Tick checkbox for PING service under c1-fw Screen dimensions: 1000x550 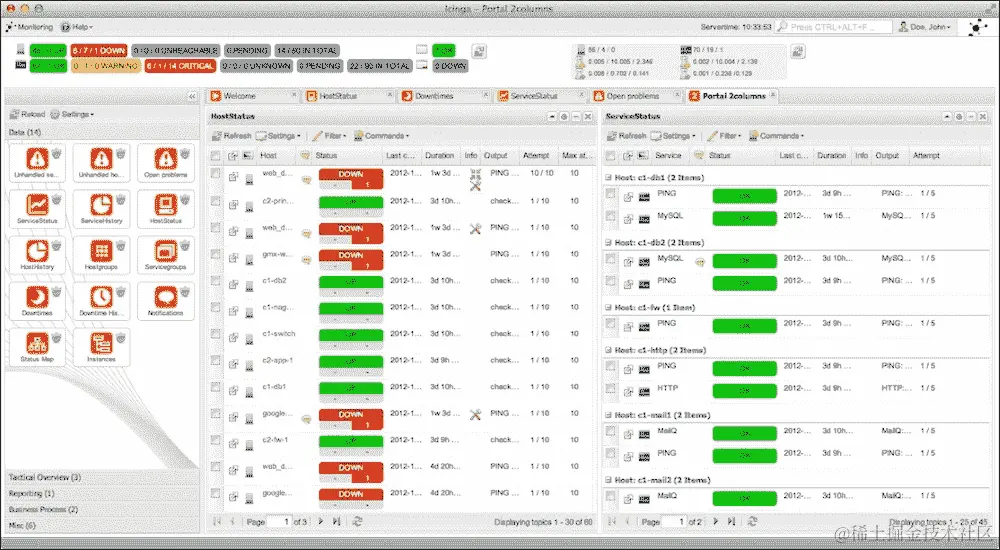610,323
